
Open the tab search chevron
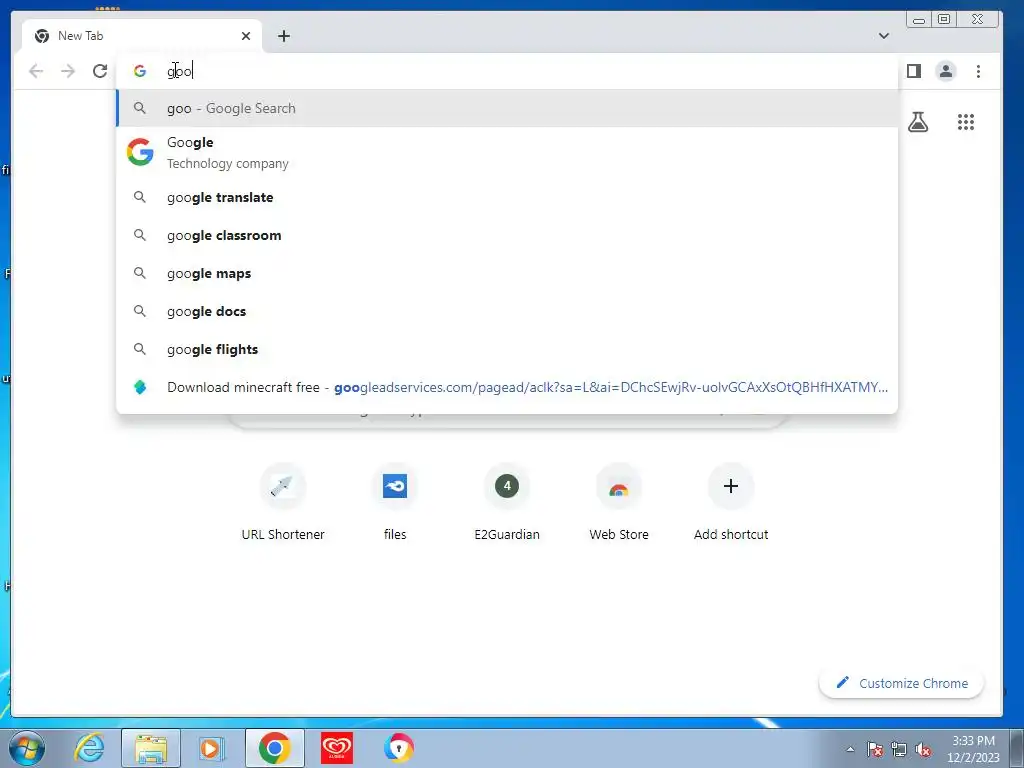884,36
